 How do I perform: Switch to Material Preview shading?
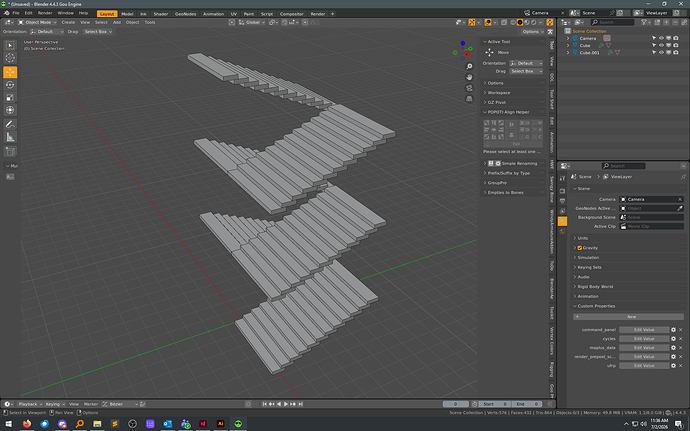coord(527,22)
